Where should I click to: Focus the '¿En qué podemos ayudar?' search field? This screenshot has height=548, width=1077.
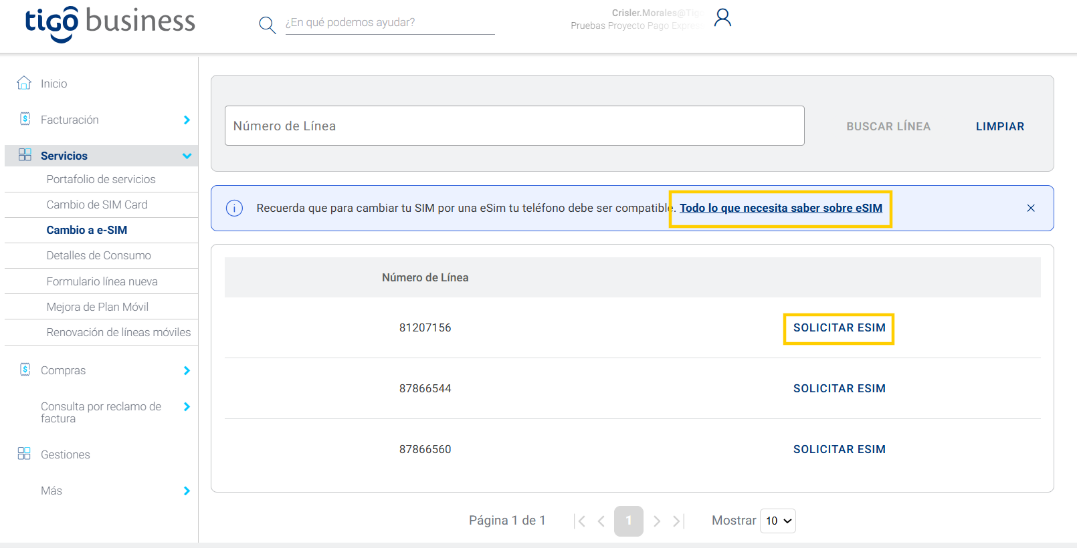pos(390,23)
